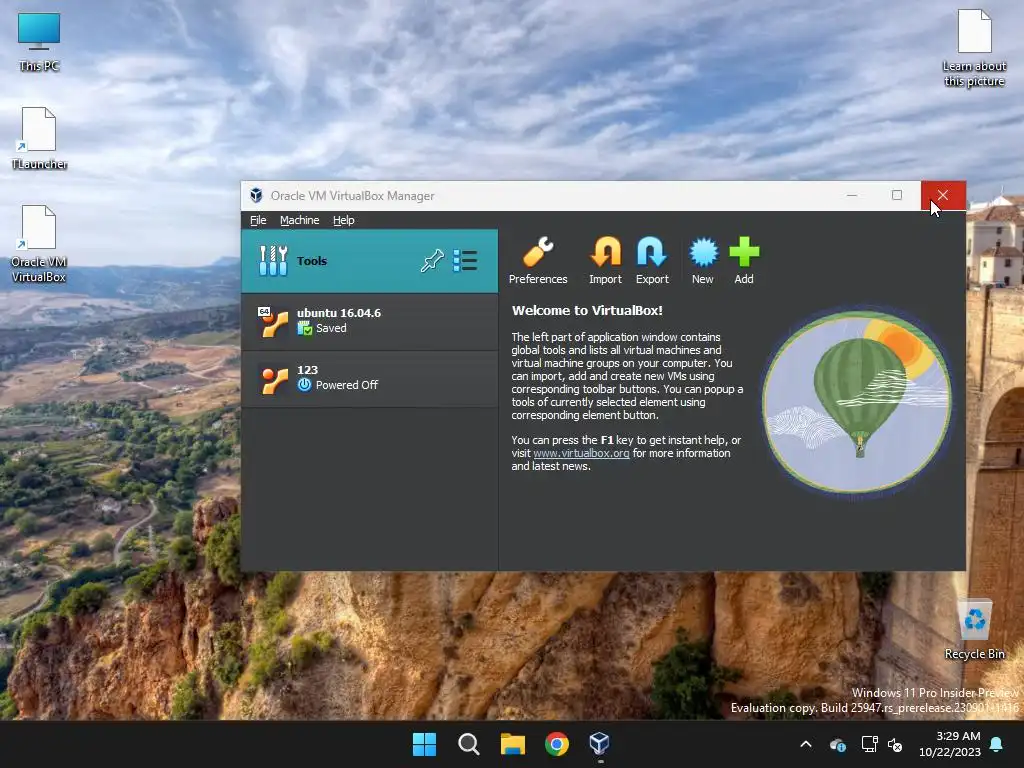This screenshot has height=768, width=1024.
Task: Open Google Chrome from taskbar
Action: click(556, 744)
